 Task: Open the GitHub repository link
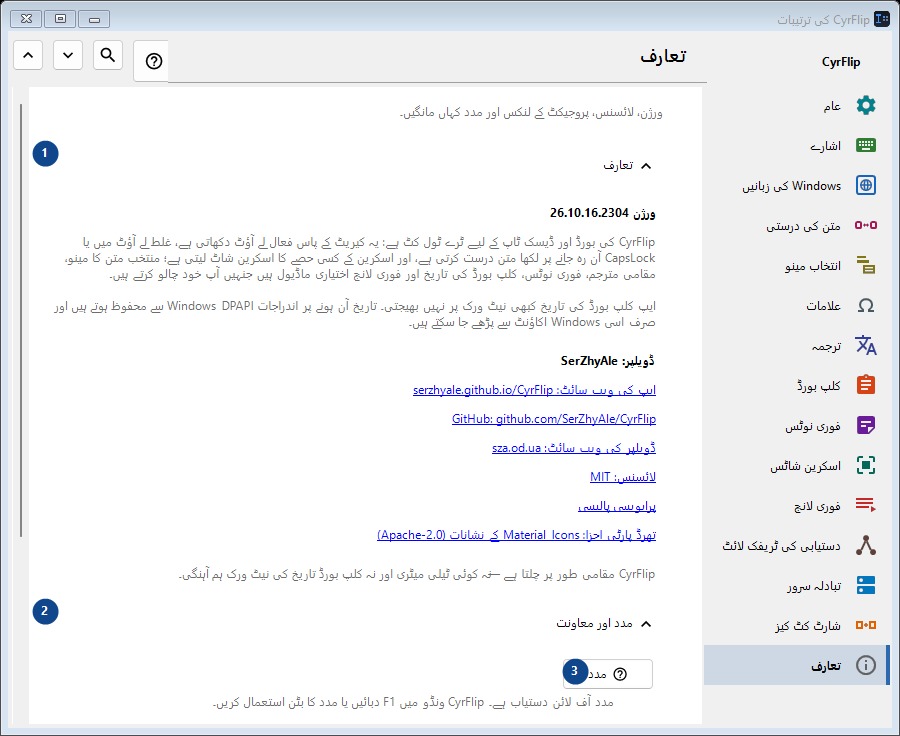click(x=554, y=419)
